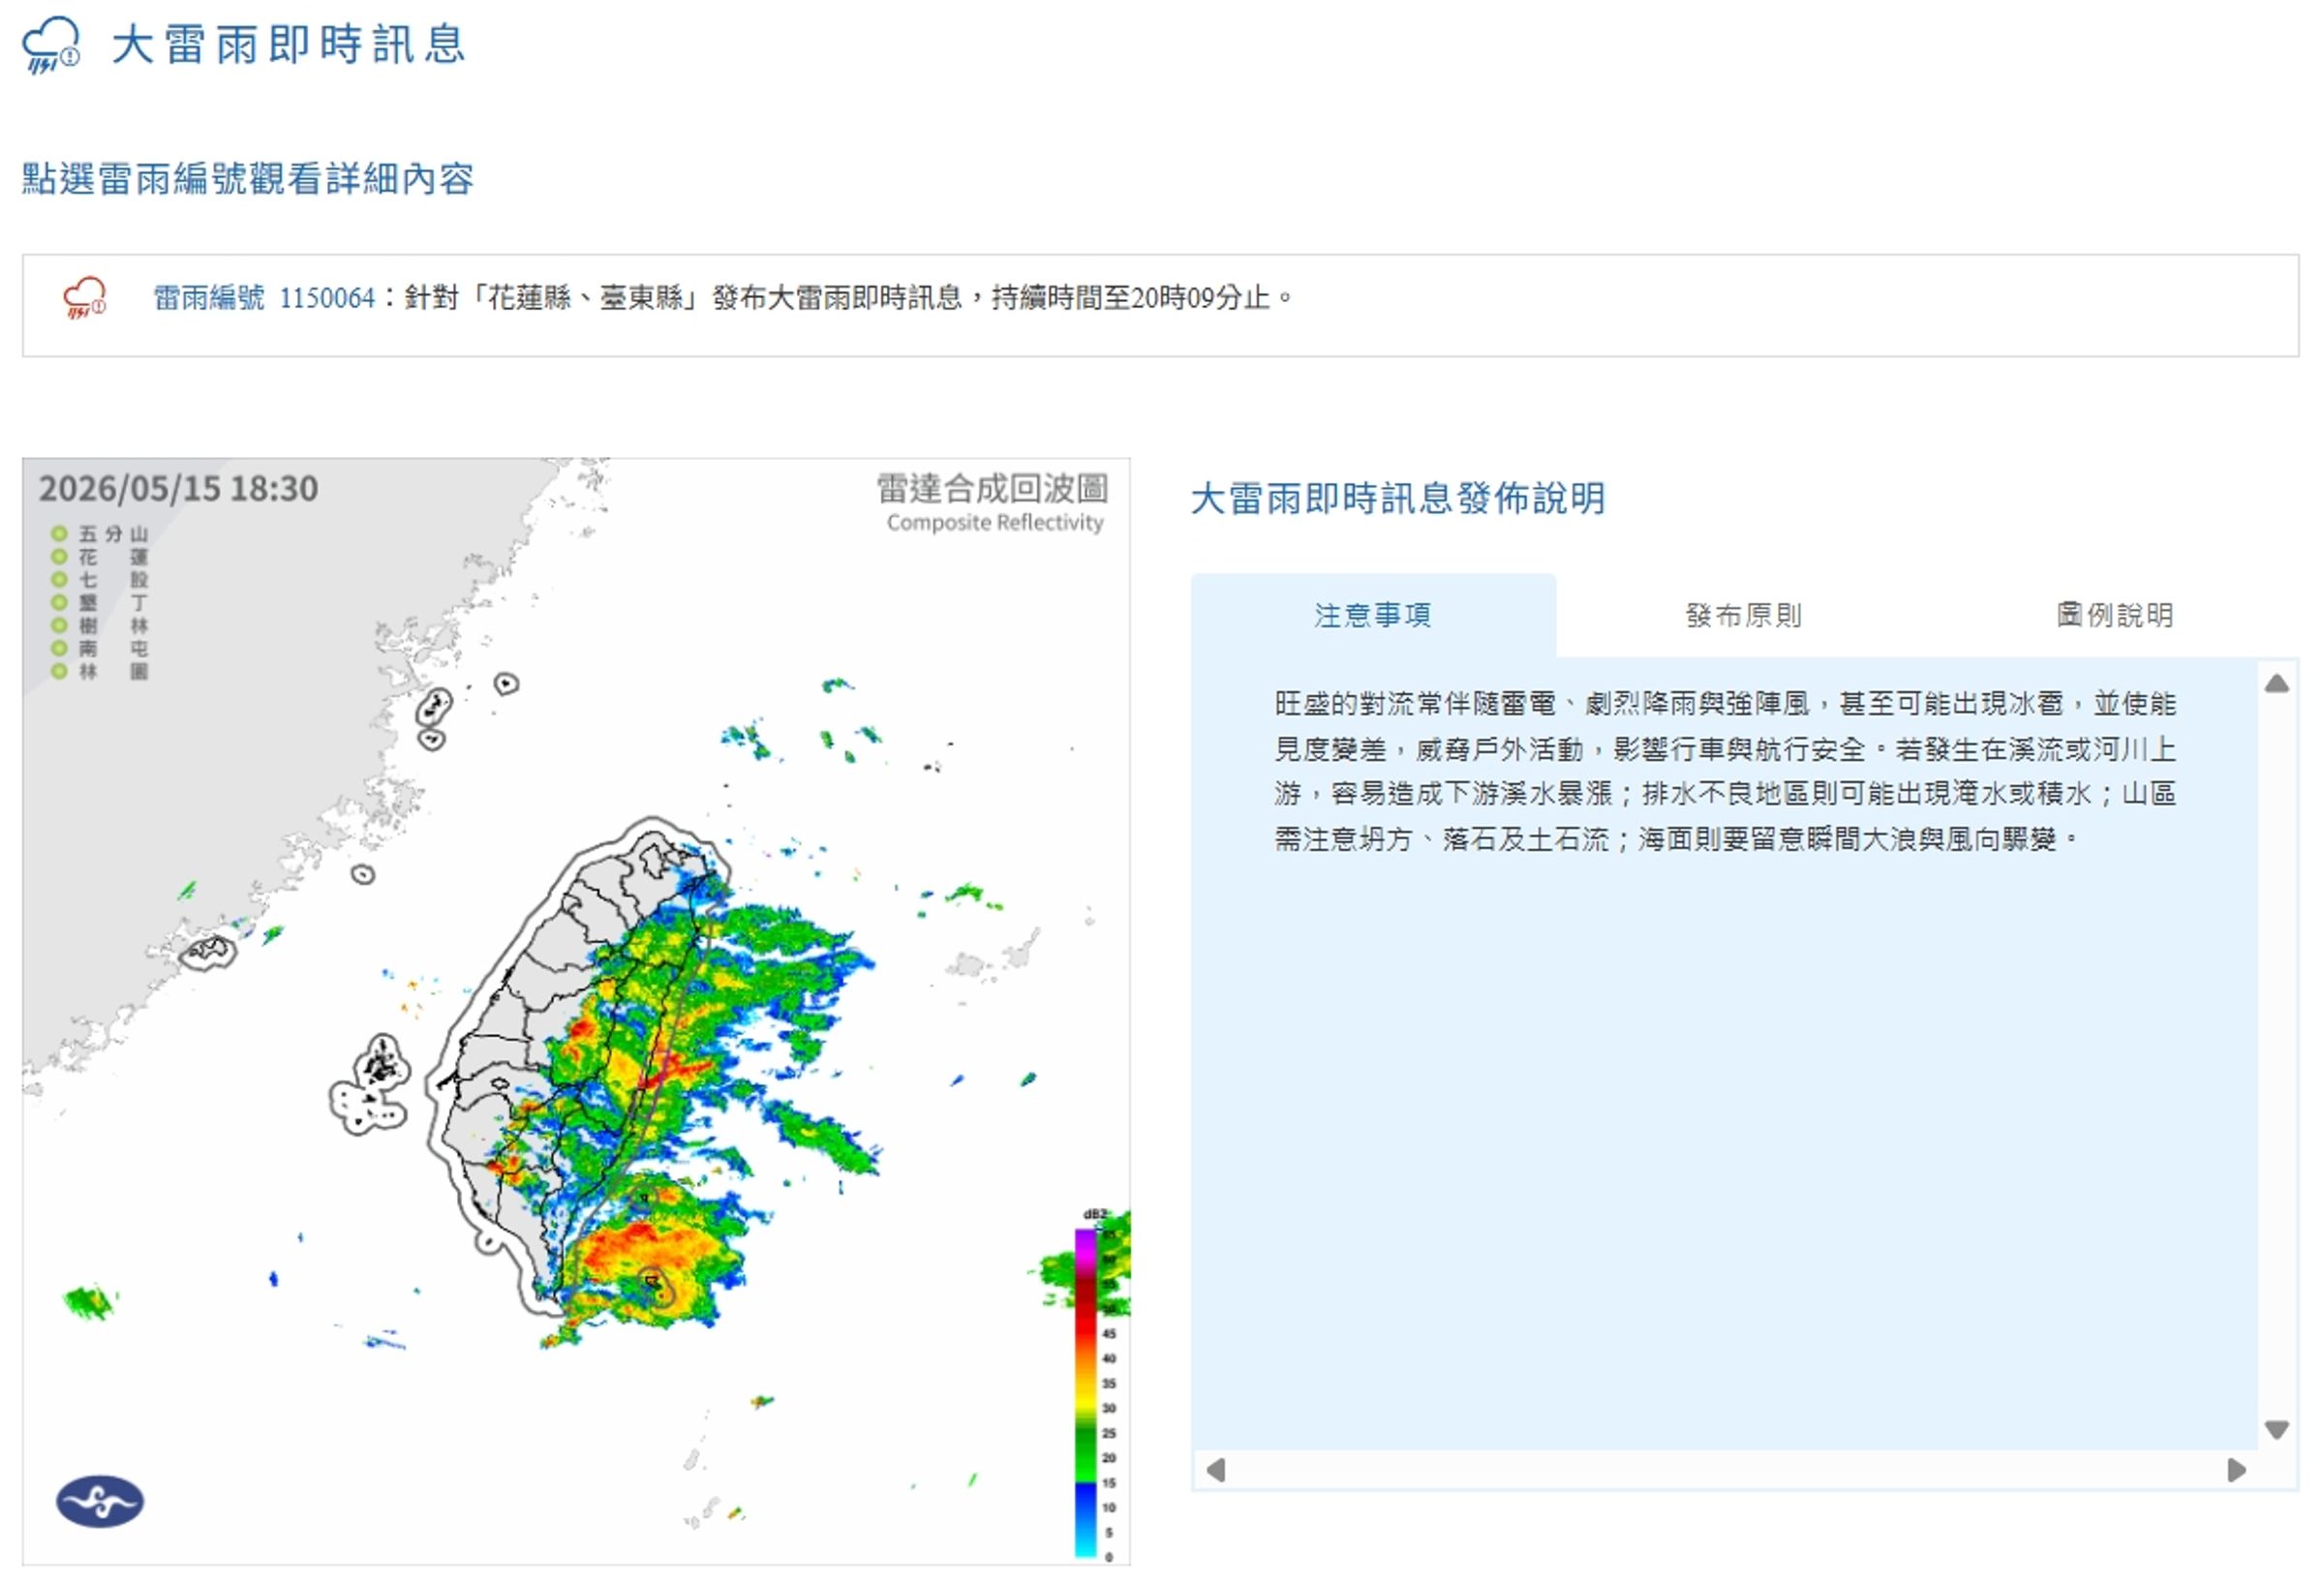
Task: Click the 雷雨編號 label link
Action: pos(208,298)
